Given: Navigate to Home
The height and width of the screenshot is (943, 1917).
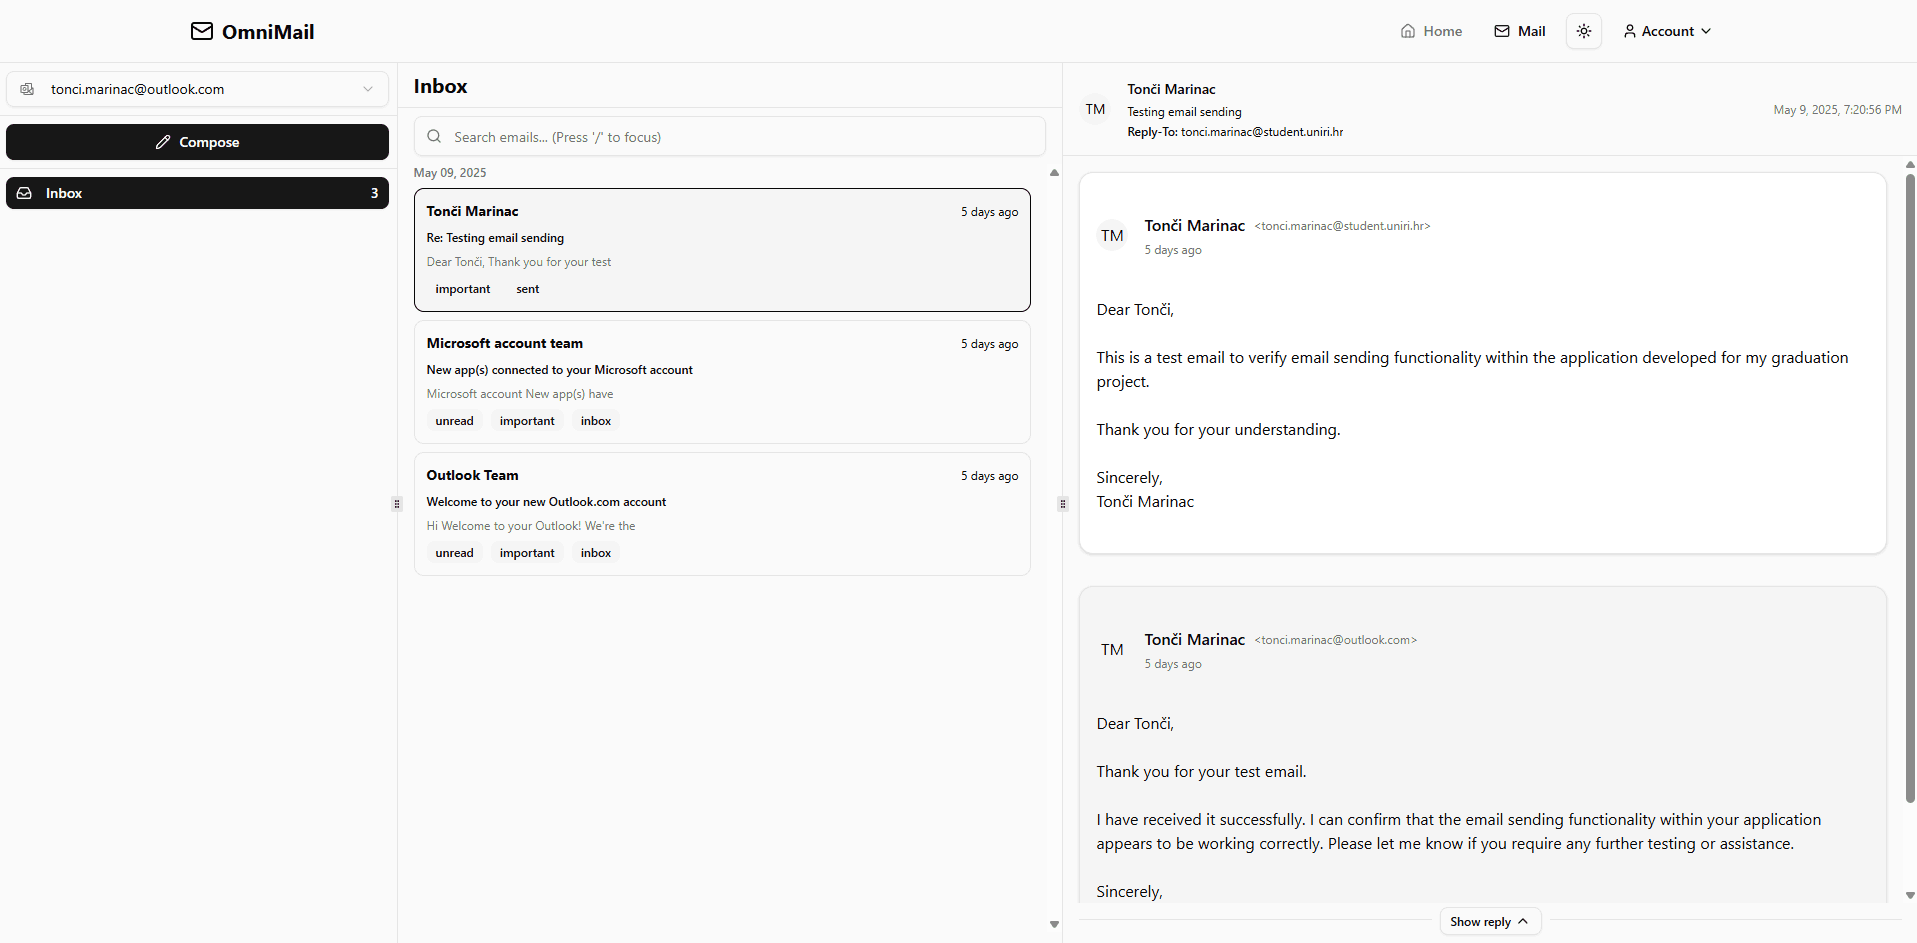Looking at the screenshot, I should click(x=1430, y=31).
